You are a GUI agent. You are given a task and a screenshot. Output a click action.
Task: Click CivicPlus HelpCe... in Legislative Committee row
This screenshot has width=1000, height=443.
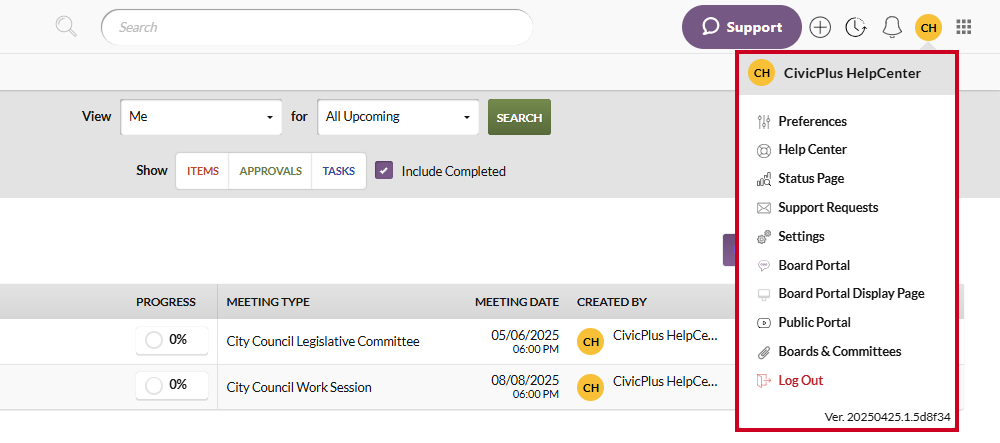click(x=665, y=335)
